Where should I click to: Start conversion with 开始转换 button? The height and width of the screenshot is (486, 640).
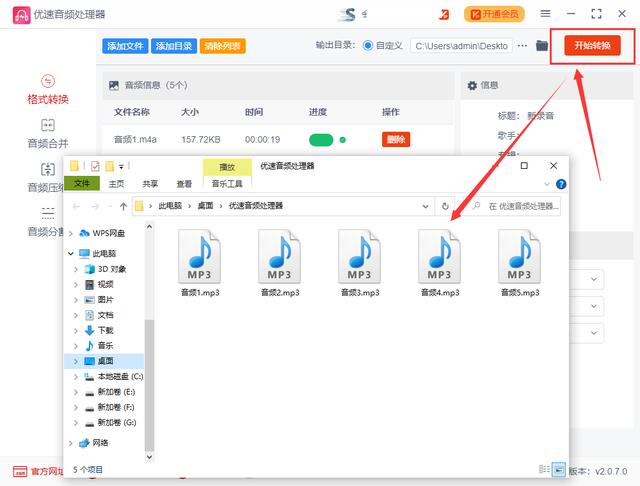592,45
